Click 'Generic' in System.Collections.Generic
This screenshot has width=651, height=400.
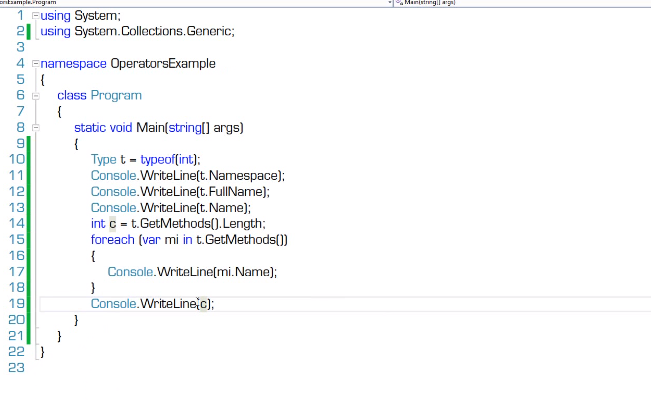click(x=208, y=31)
